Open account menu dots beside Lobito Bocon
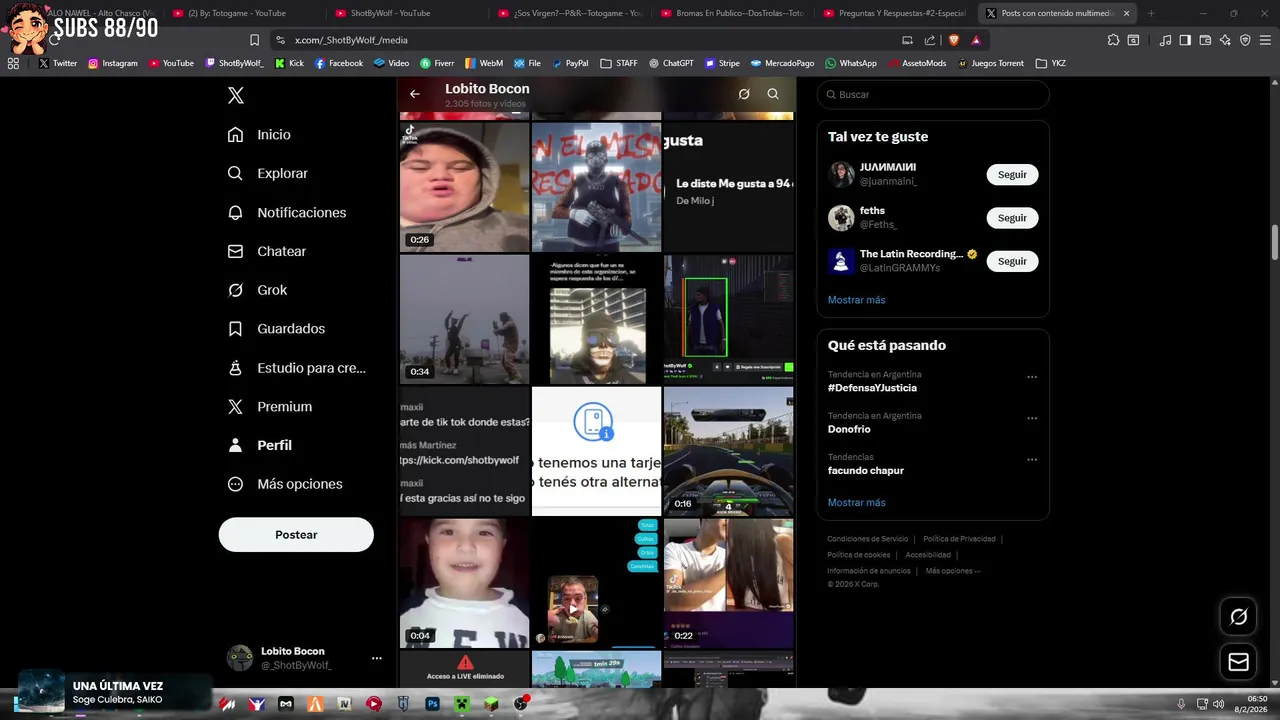 [x=377, y=658]
